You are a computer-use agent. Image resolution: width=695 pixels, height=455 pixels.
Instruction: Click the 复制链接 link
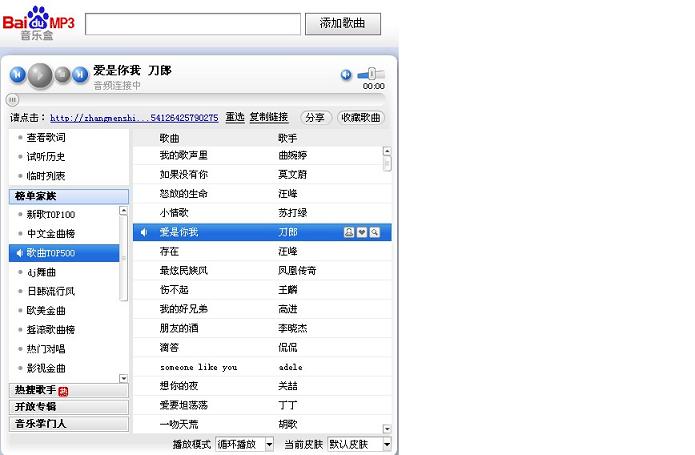pos(269,118)
